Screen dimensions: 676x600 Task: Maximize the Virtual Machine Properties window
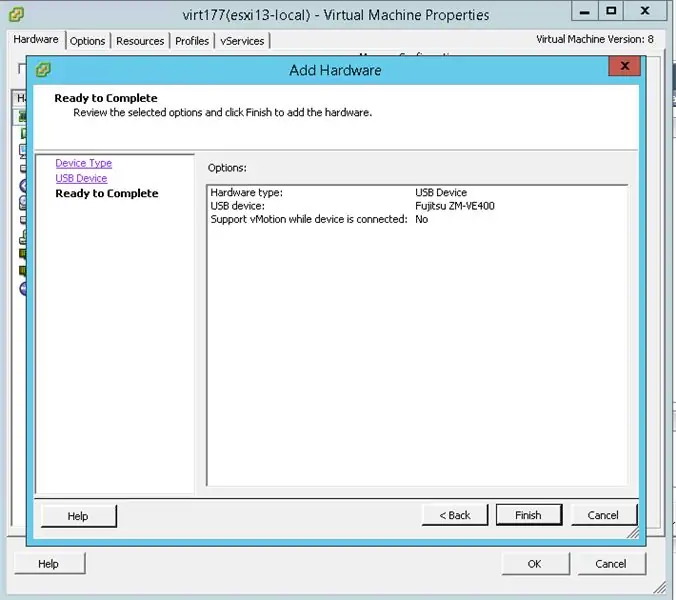611,11
